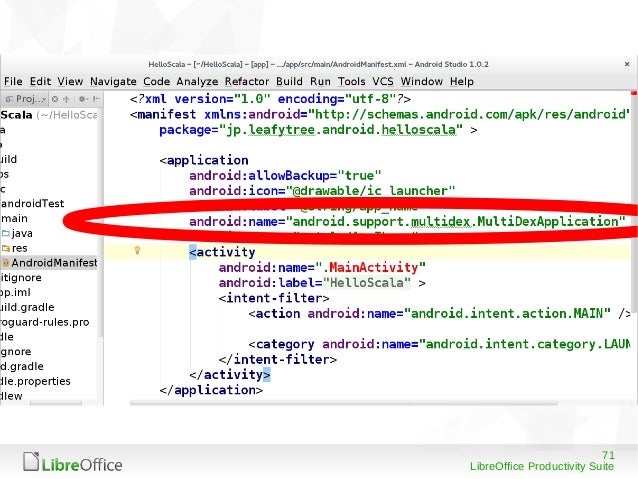This screenshot has height=479, width=638.
Task: Open the Project view selector dropdown
Action: pyautogui.click(x=26, y=99)
